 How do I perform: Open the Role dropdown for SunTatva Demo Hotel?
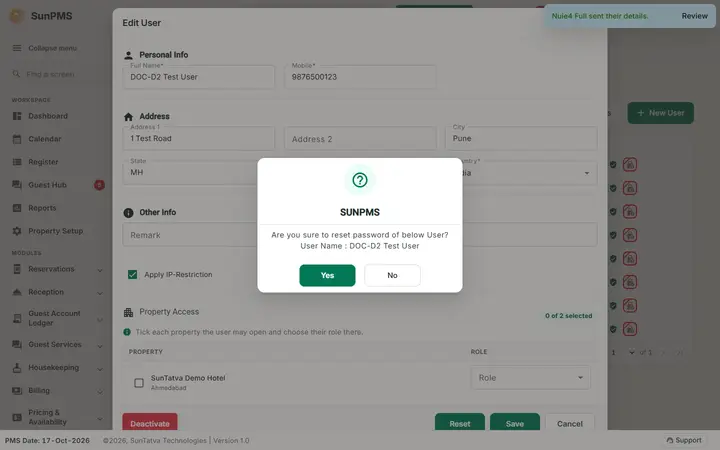coord(530,377)
